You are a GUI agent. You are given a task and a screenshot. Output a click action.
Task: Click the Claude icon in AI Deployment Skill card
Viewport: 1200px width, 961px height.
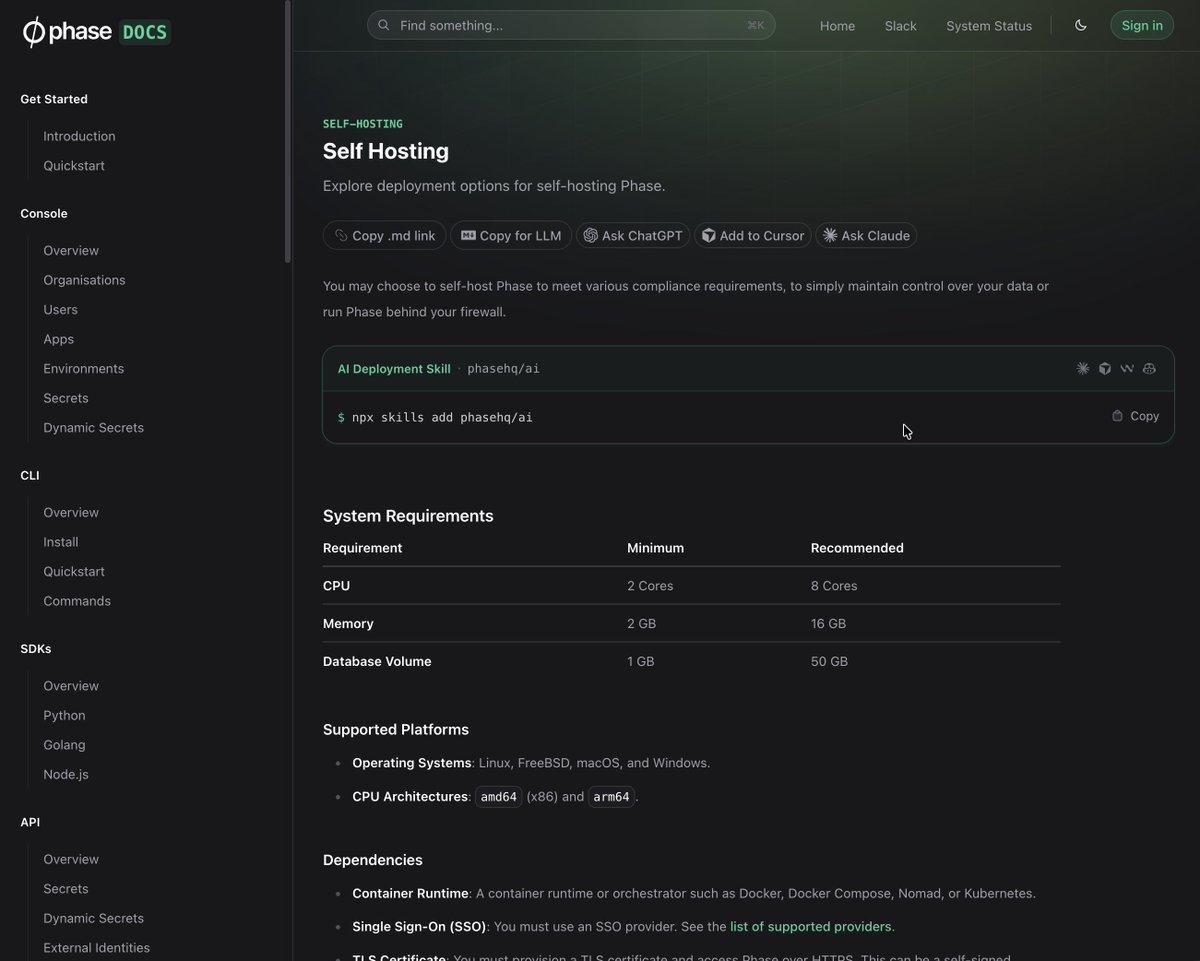1083,368
